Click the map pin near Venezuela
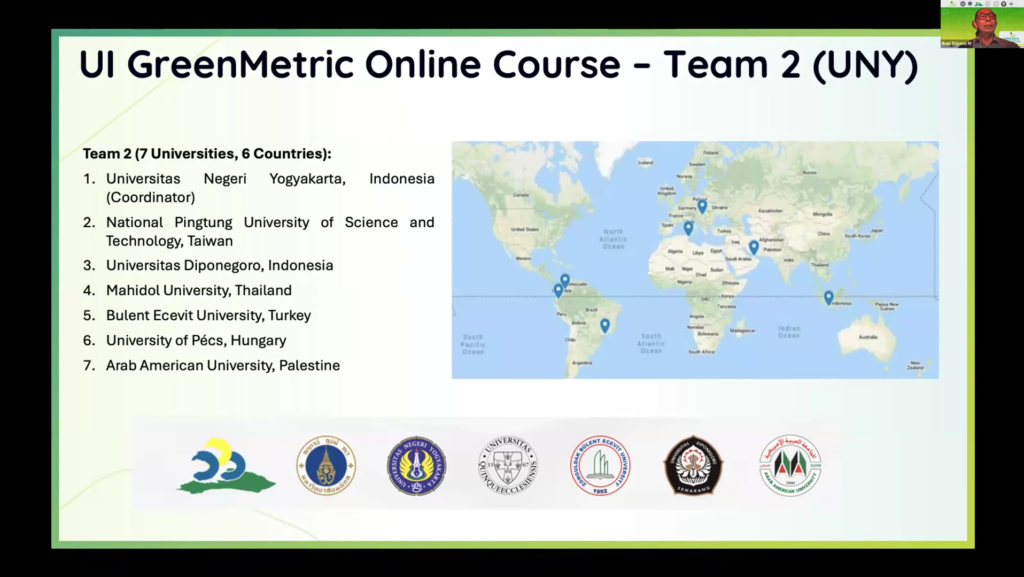This screenshot has width=1024, height=577. tap(565, 280)
